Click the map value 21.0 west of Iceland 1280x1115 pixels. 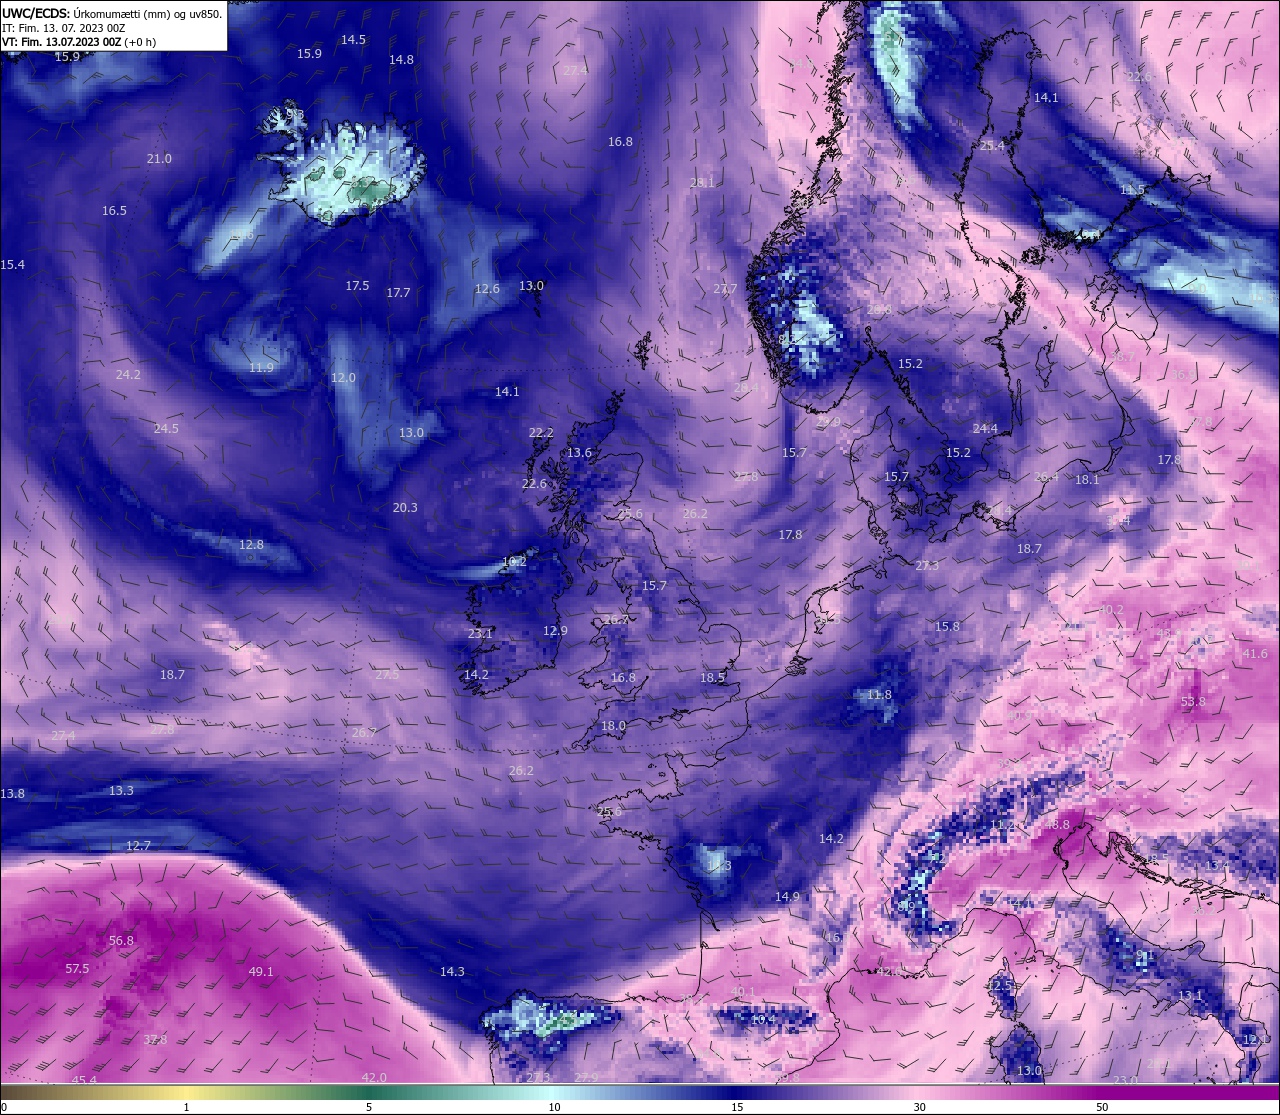tap(159, 159)
